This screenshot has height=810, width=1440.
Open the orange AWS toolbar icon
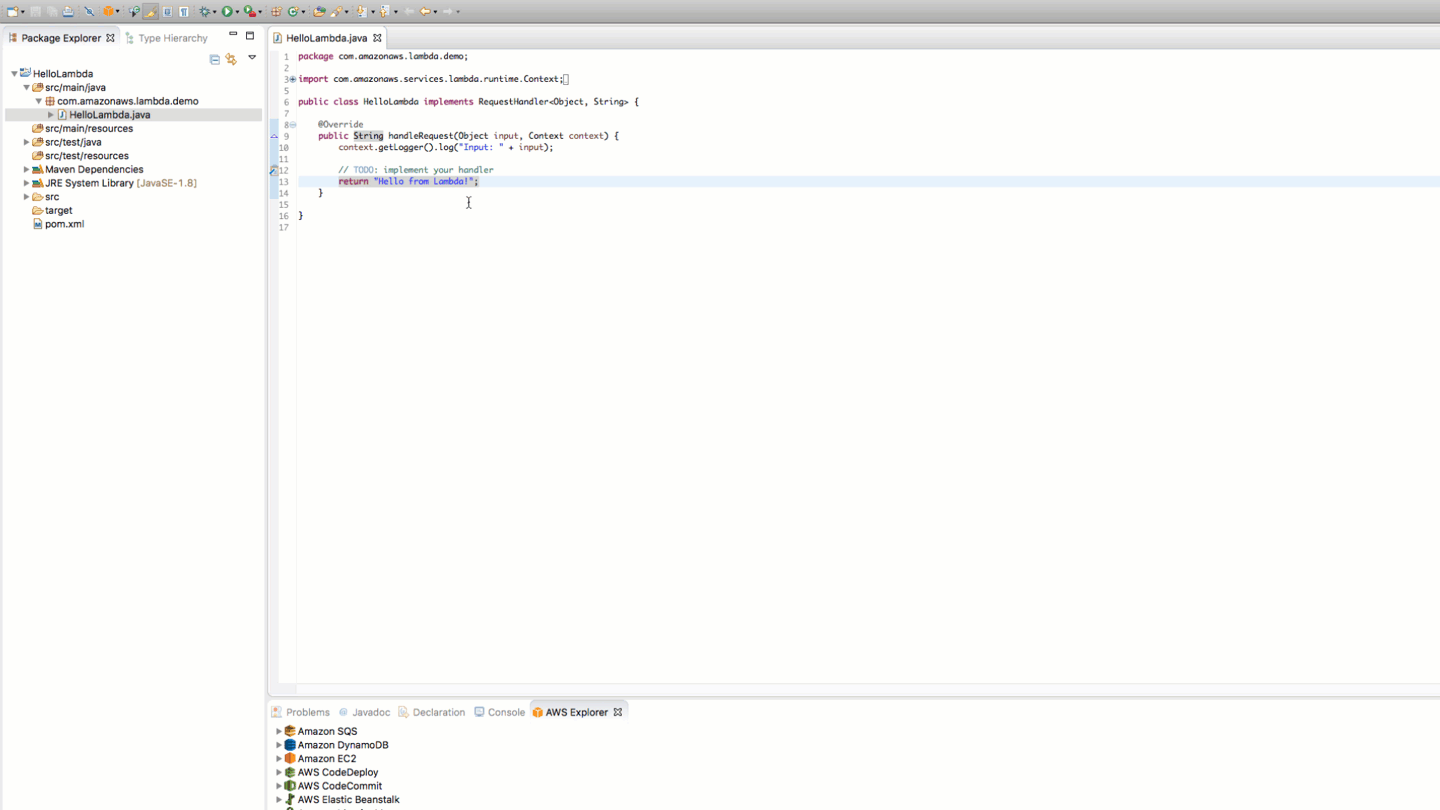pyautogui.click(x=108, y=11)
